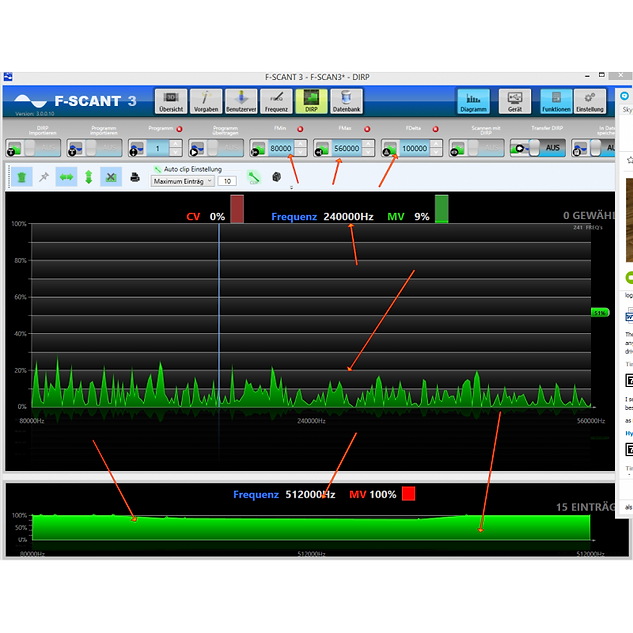Open the Maximum Einträg dropdown
This screenshot has height=633, width=633.
click(x=182, y=181)
